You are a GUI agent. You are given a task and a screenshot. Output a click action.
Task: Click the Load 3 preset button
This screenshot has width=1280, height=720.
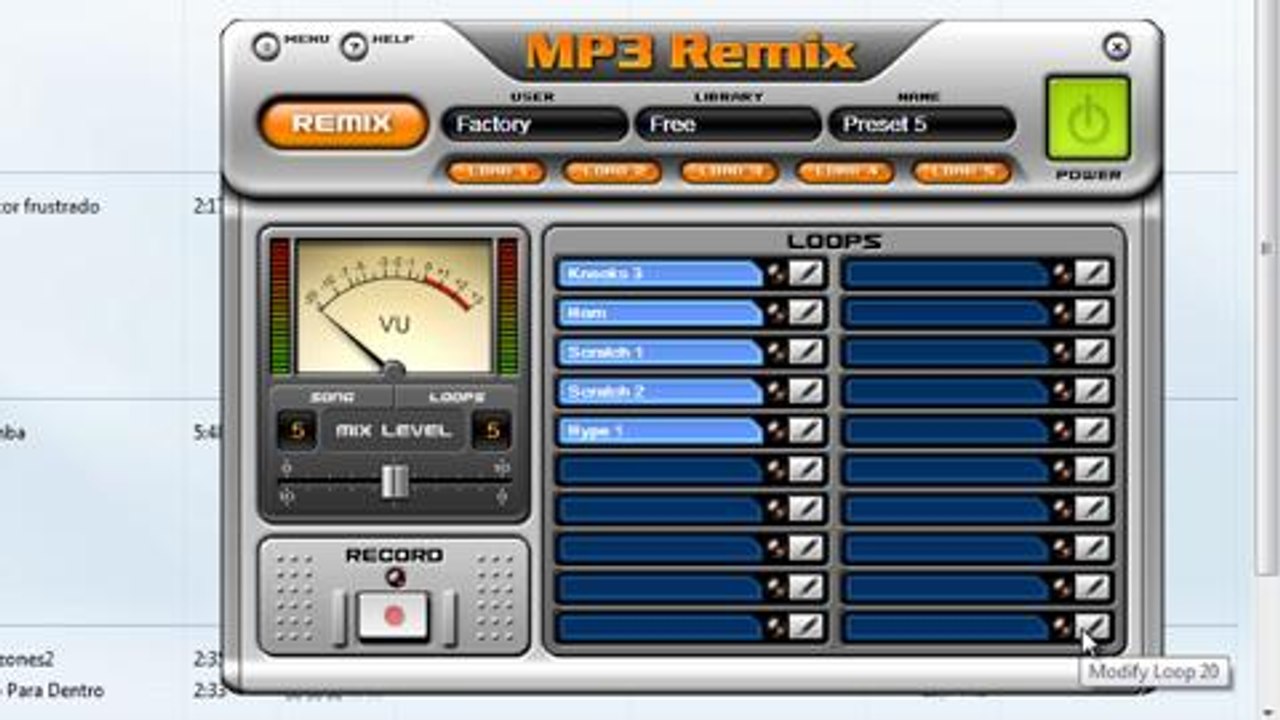pyautogui.click(x=729, y=171)
